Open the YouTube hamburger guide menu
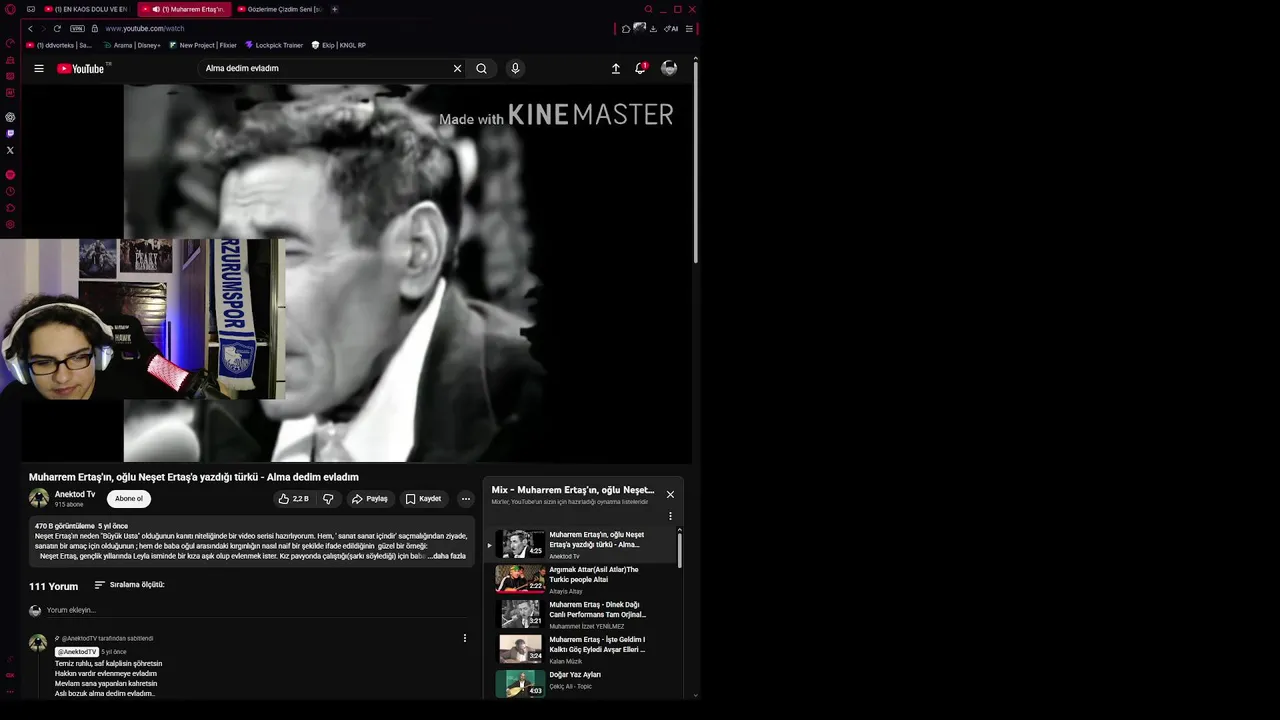The image size is (1280, 720). 39,69
